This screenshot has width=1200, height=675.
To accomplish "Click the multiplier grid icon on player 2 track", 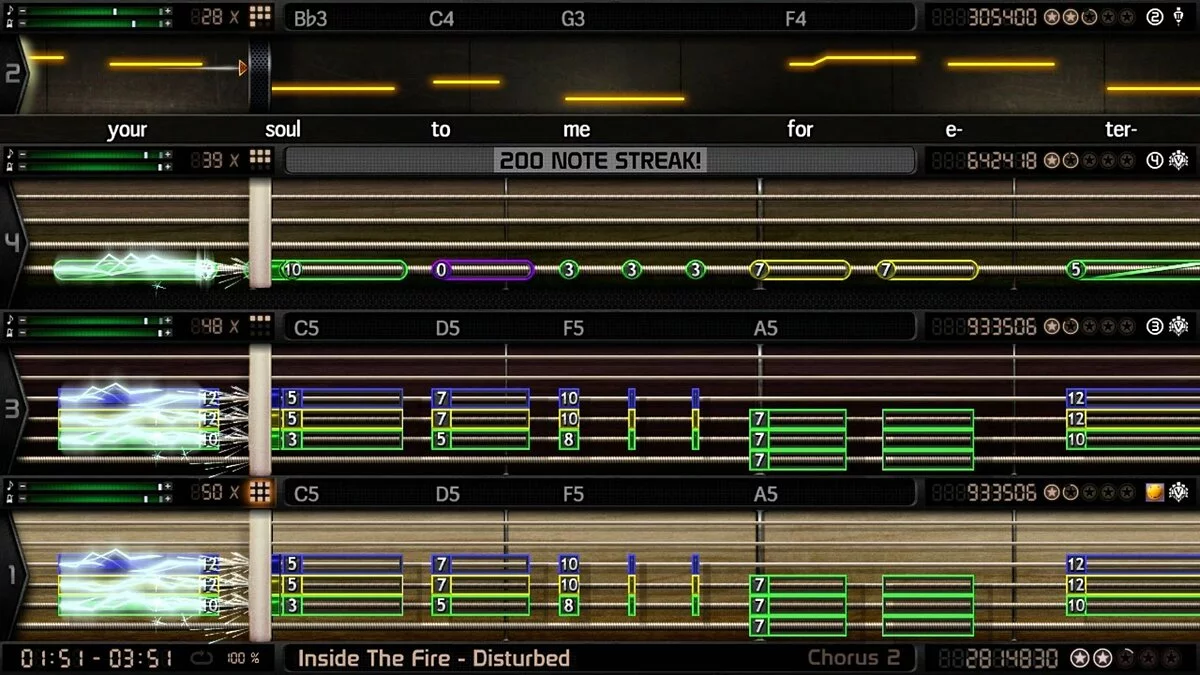I will click(x=260, y=17).
